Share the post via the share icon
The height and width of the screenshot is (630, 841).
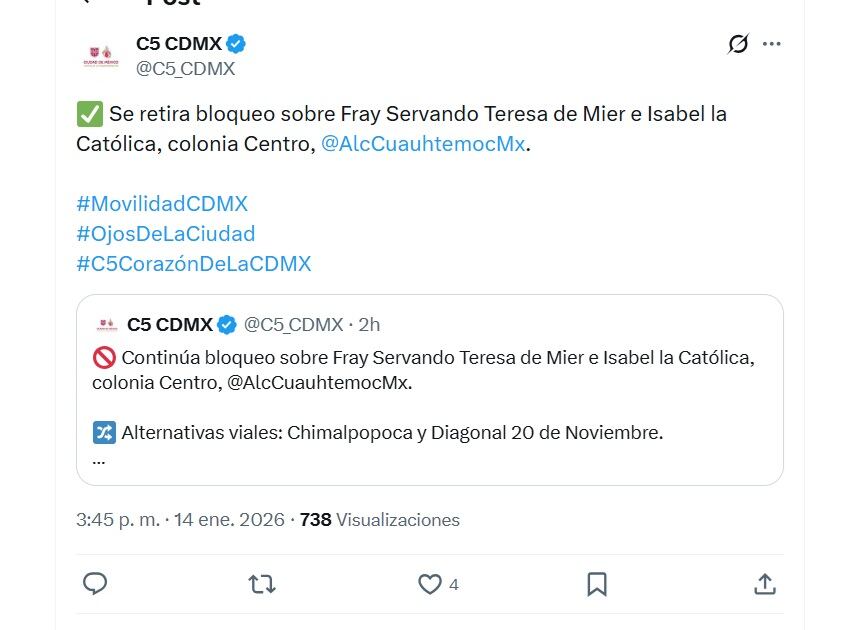pos(765,584)
